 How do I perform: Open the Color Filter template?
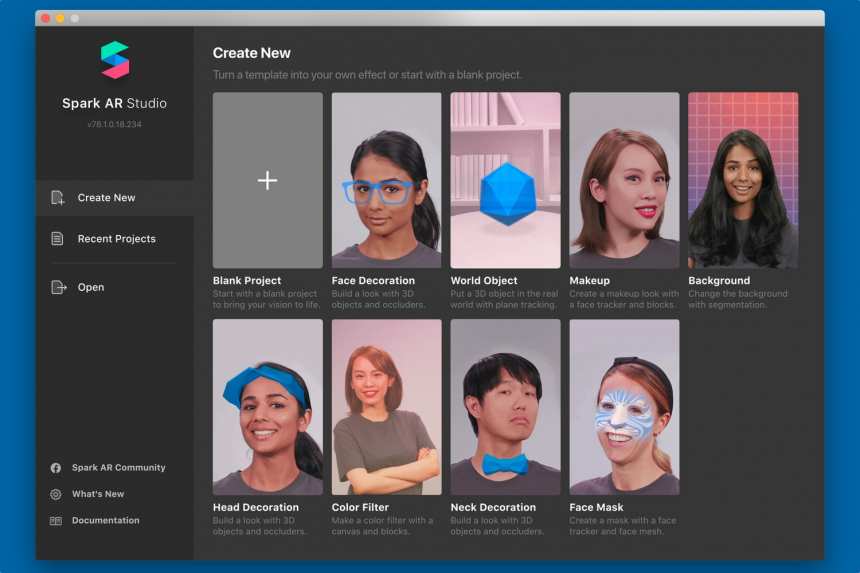coord(386,406)
